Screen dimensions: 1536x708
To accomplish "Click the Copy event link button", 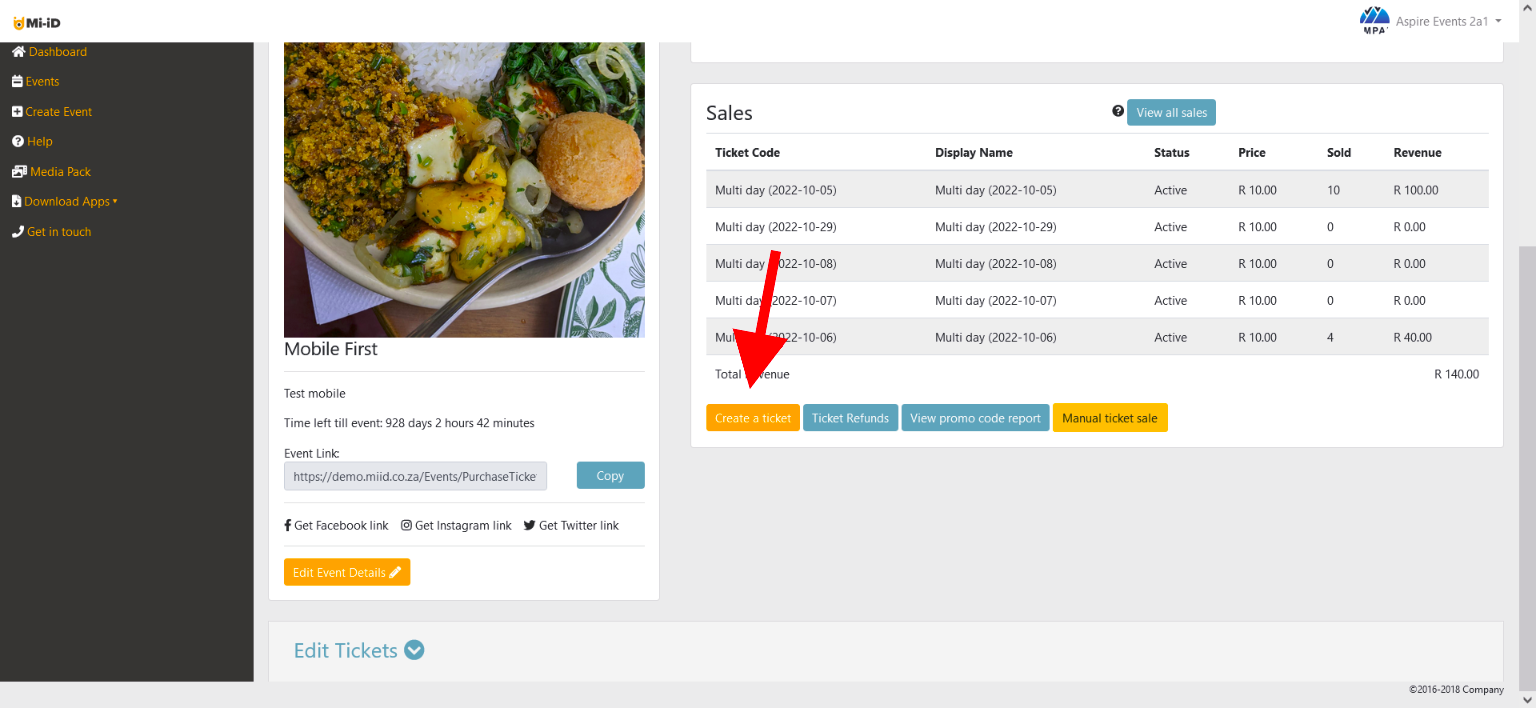I will pos(610,476).
